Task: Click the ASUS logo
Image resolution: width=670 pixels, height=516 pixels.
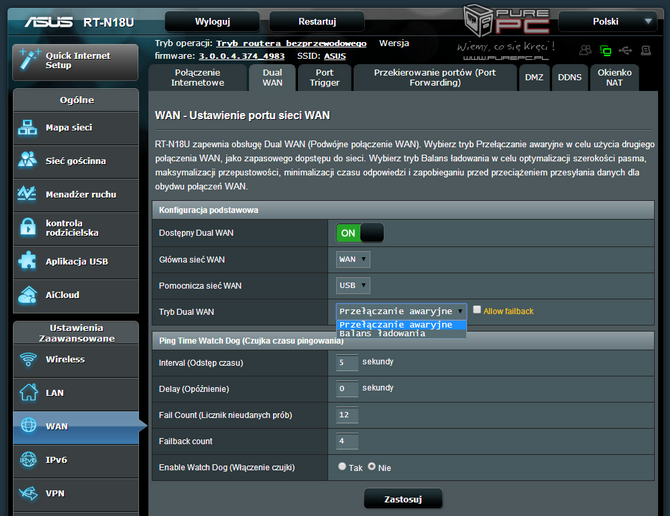Action: tap(48, 21)
